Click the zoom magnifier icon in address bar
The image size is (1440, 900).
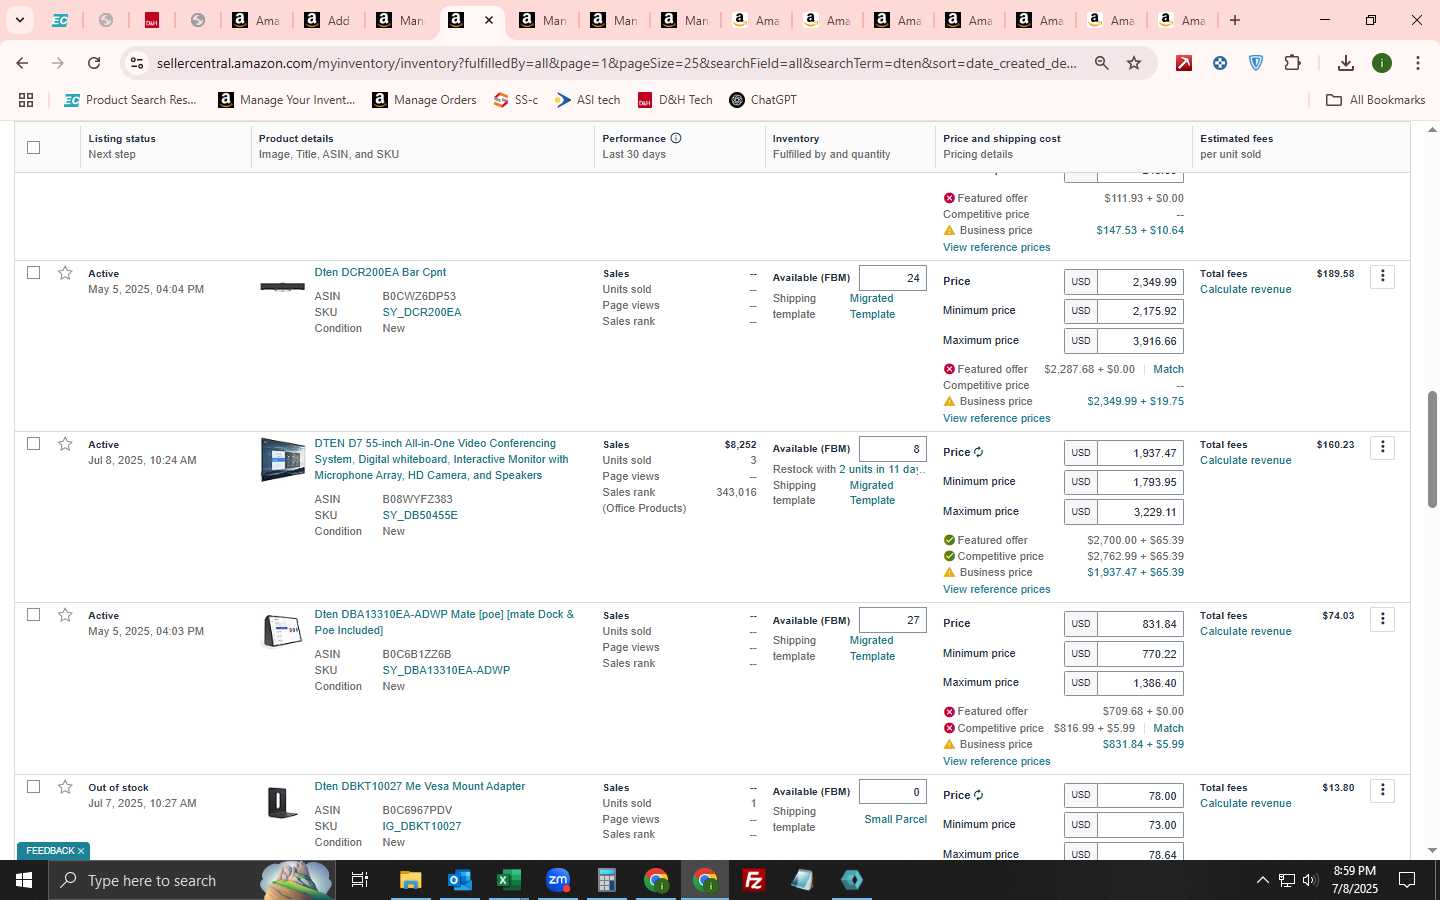(x=1101, y=63)
